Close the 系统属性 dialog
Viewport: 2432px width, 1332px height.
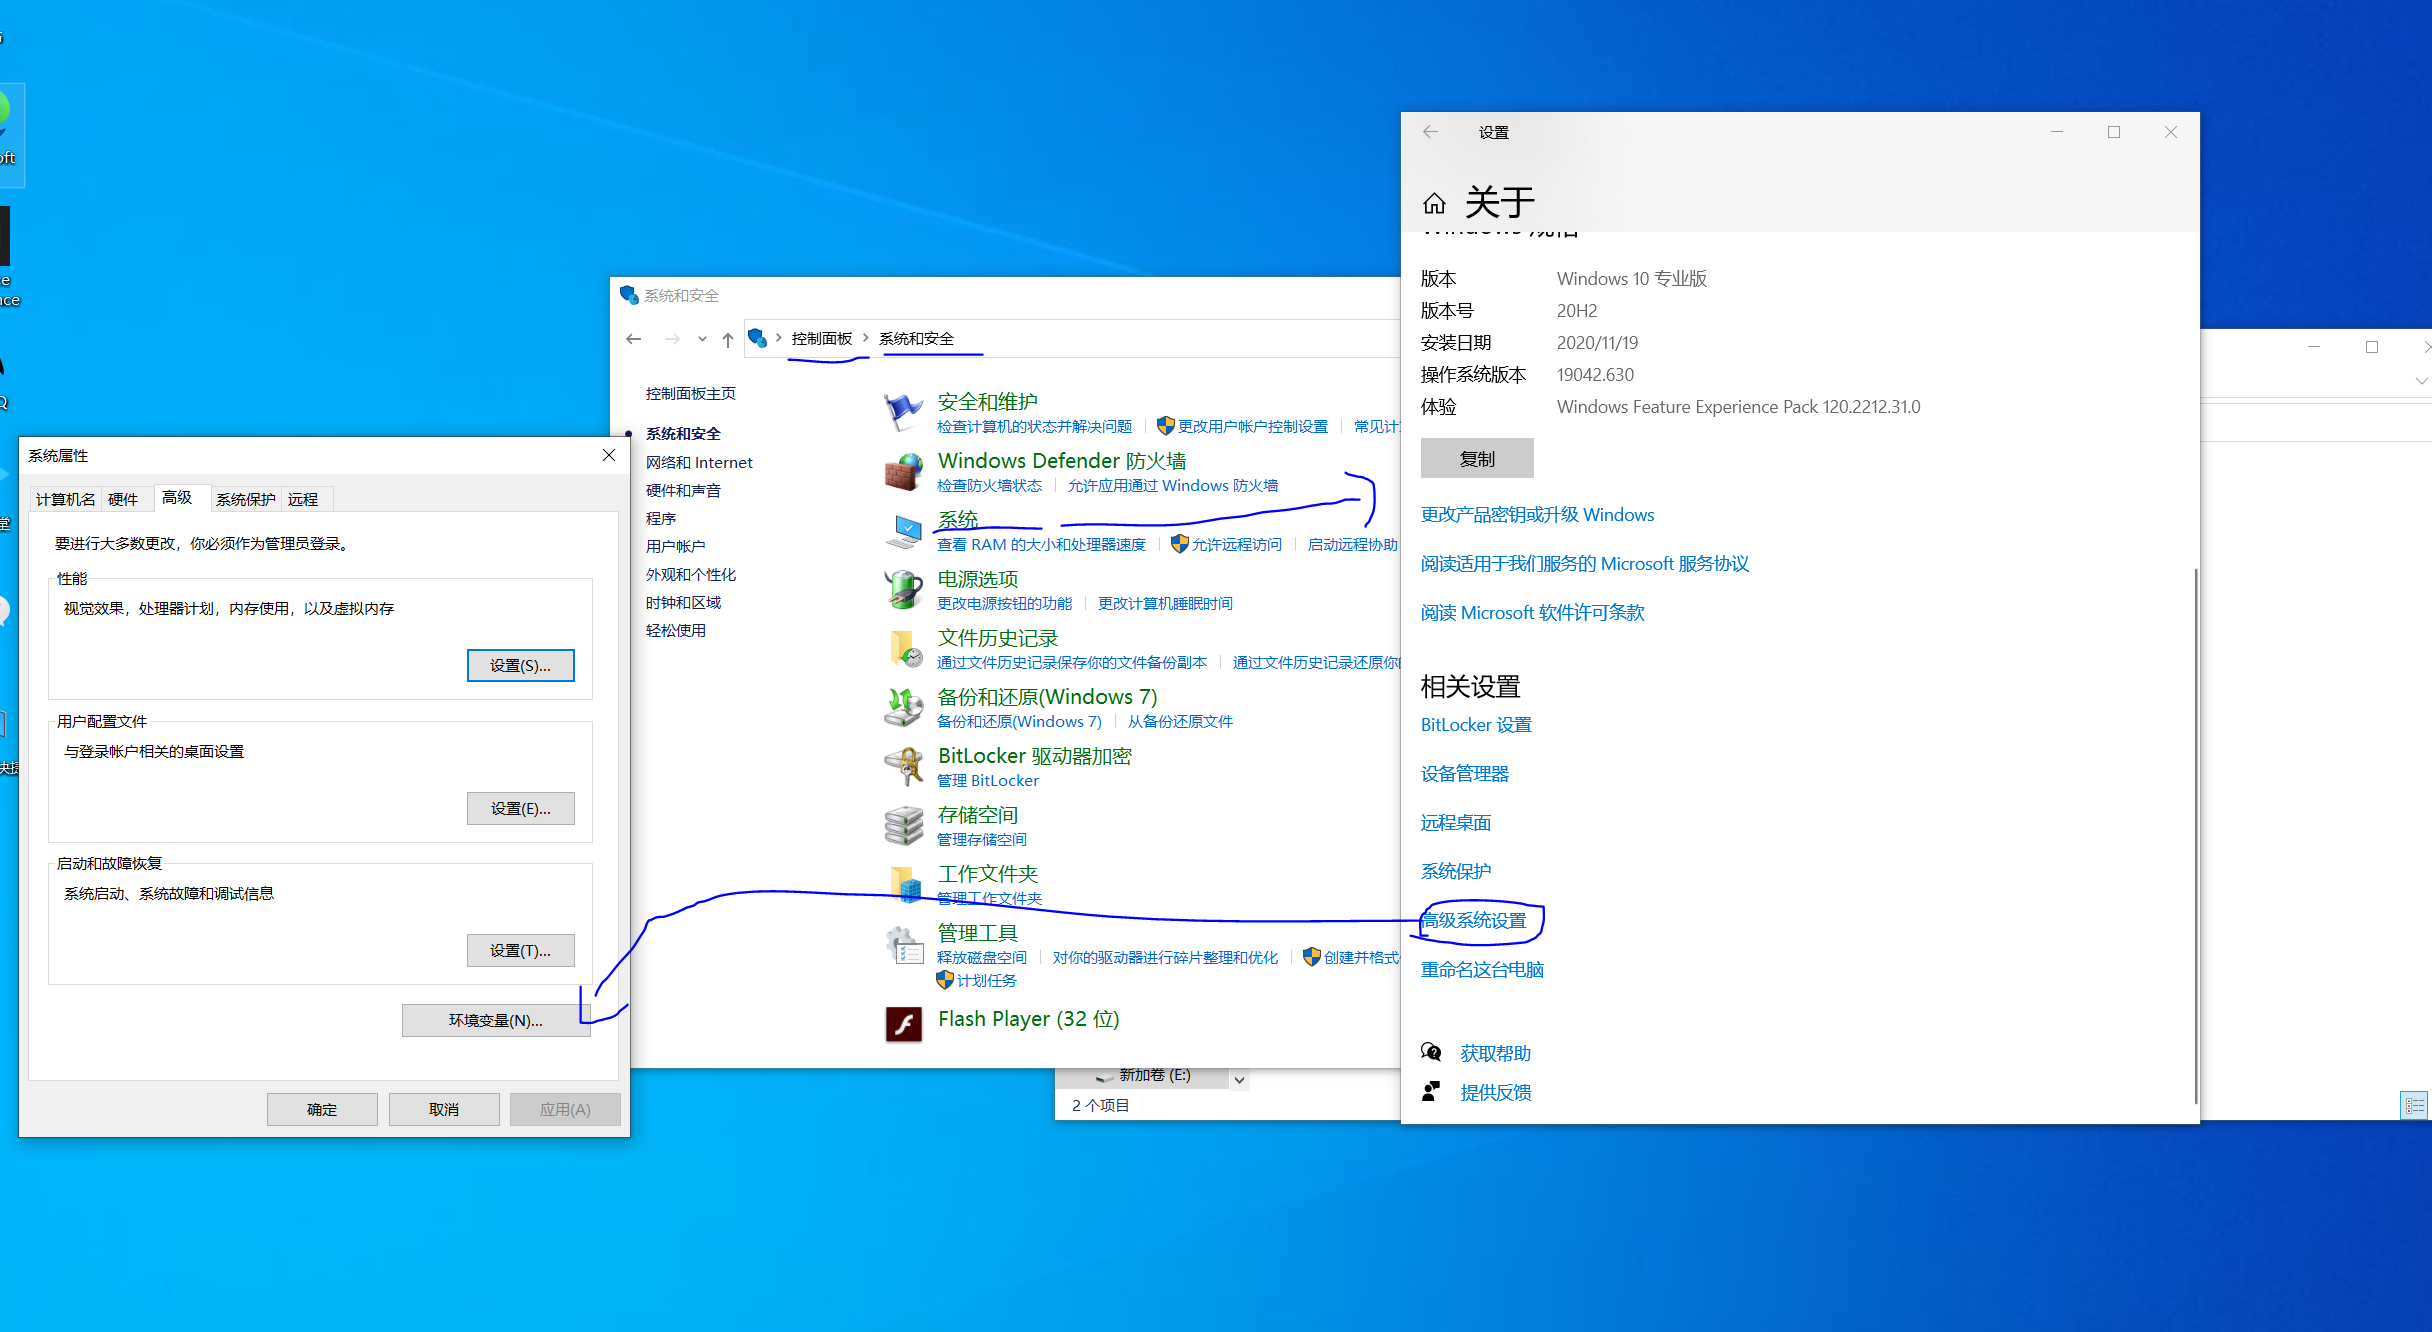609,455
